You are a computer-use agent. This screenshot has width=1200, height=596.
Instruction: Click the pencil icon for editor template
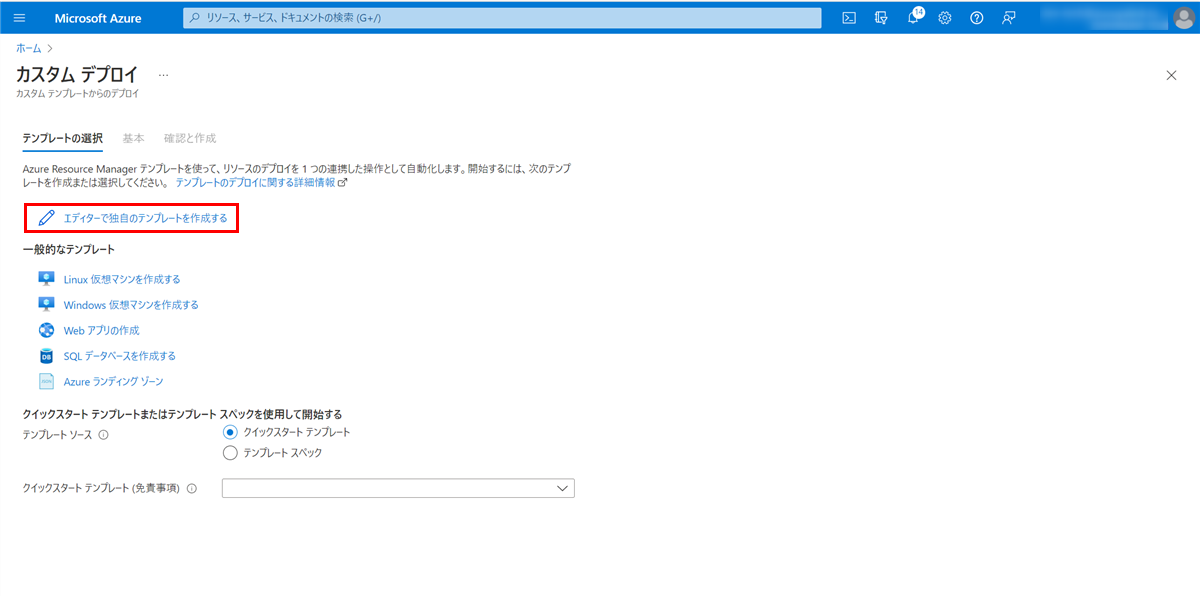click(46, 217)
